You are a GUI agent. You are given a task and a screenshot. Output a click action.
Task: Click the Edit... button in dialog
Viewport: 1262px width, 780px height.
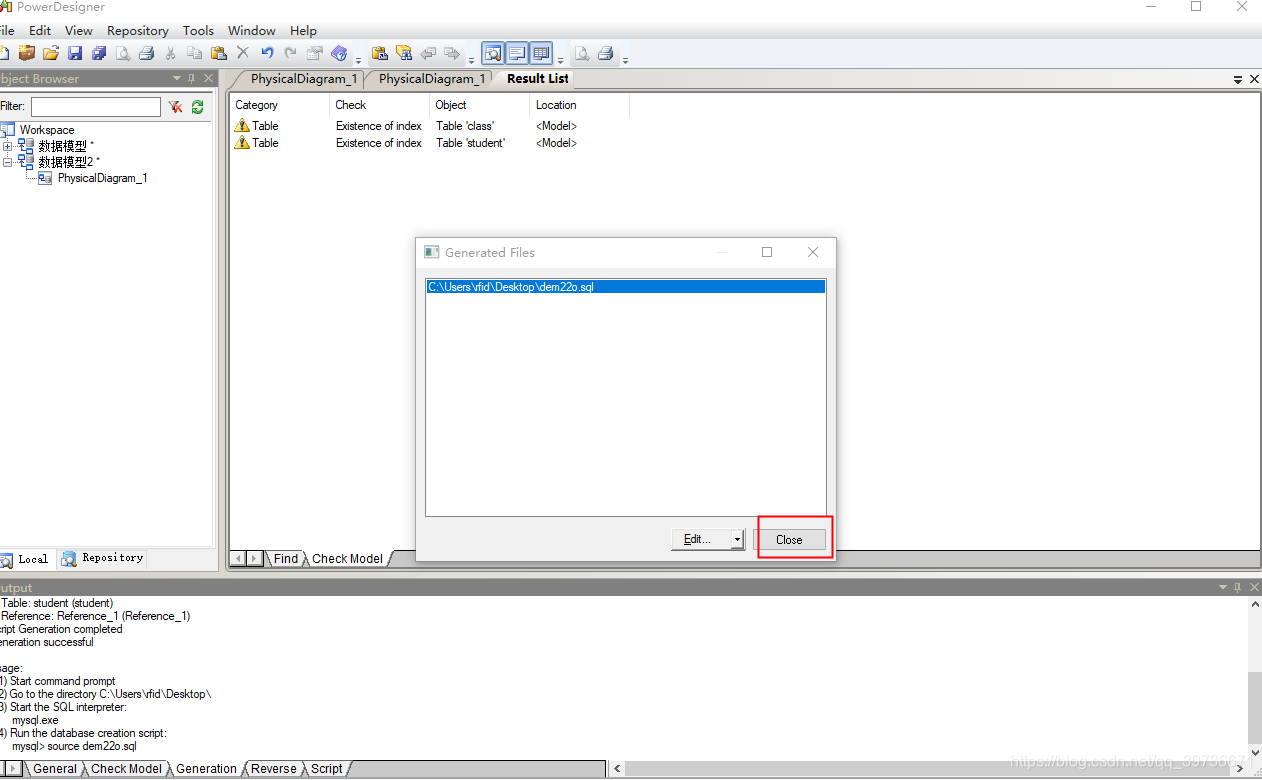(x=701, y=539)
